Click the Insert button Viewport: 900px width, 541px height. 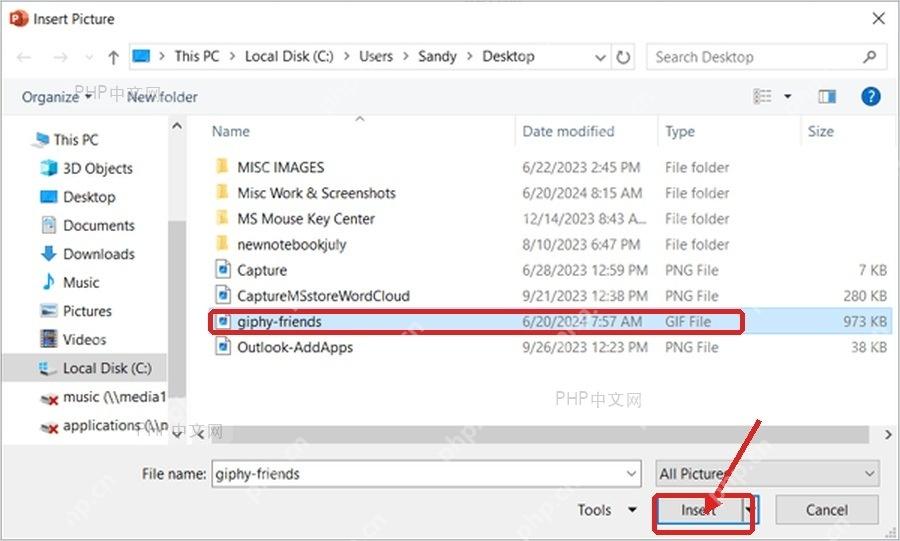coord(699,510)
